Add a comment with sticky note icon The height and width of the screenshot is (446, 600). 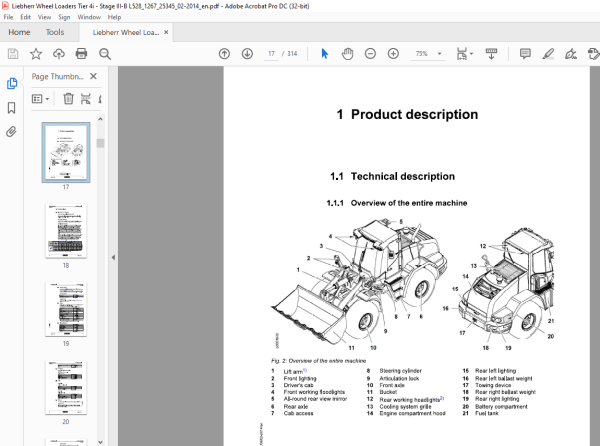tap(525, 54)
